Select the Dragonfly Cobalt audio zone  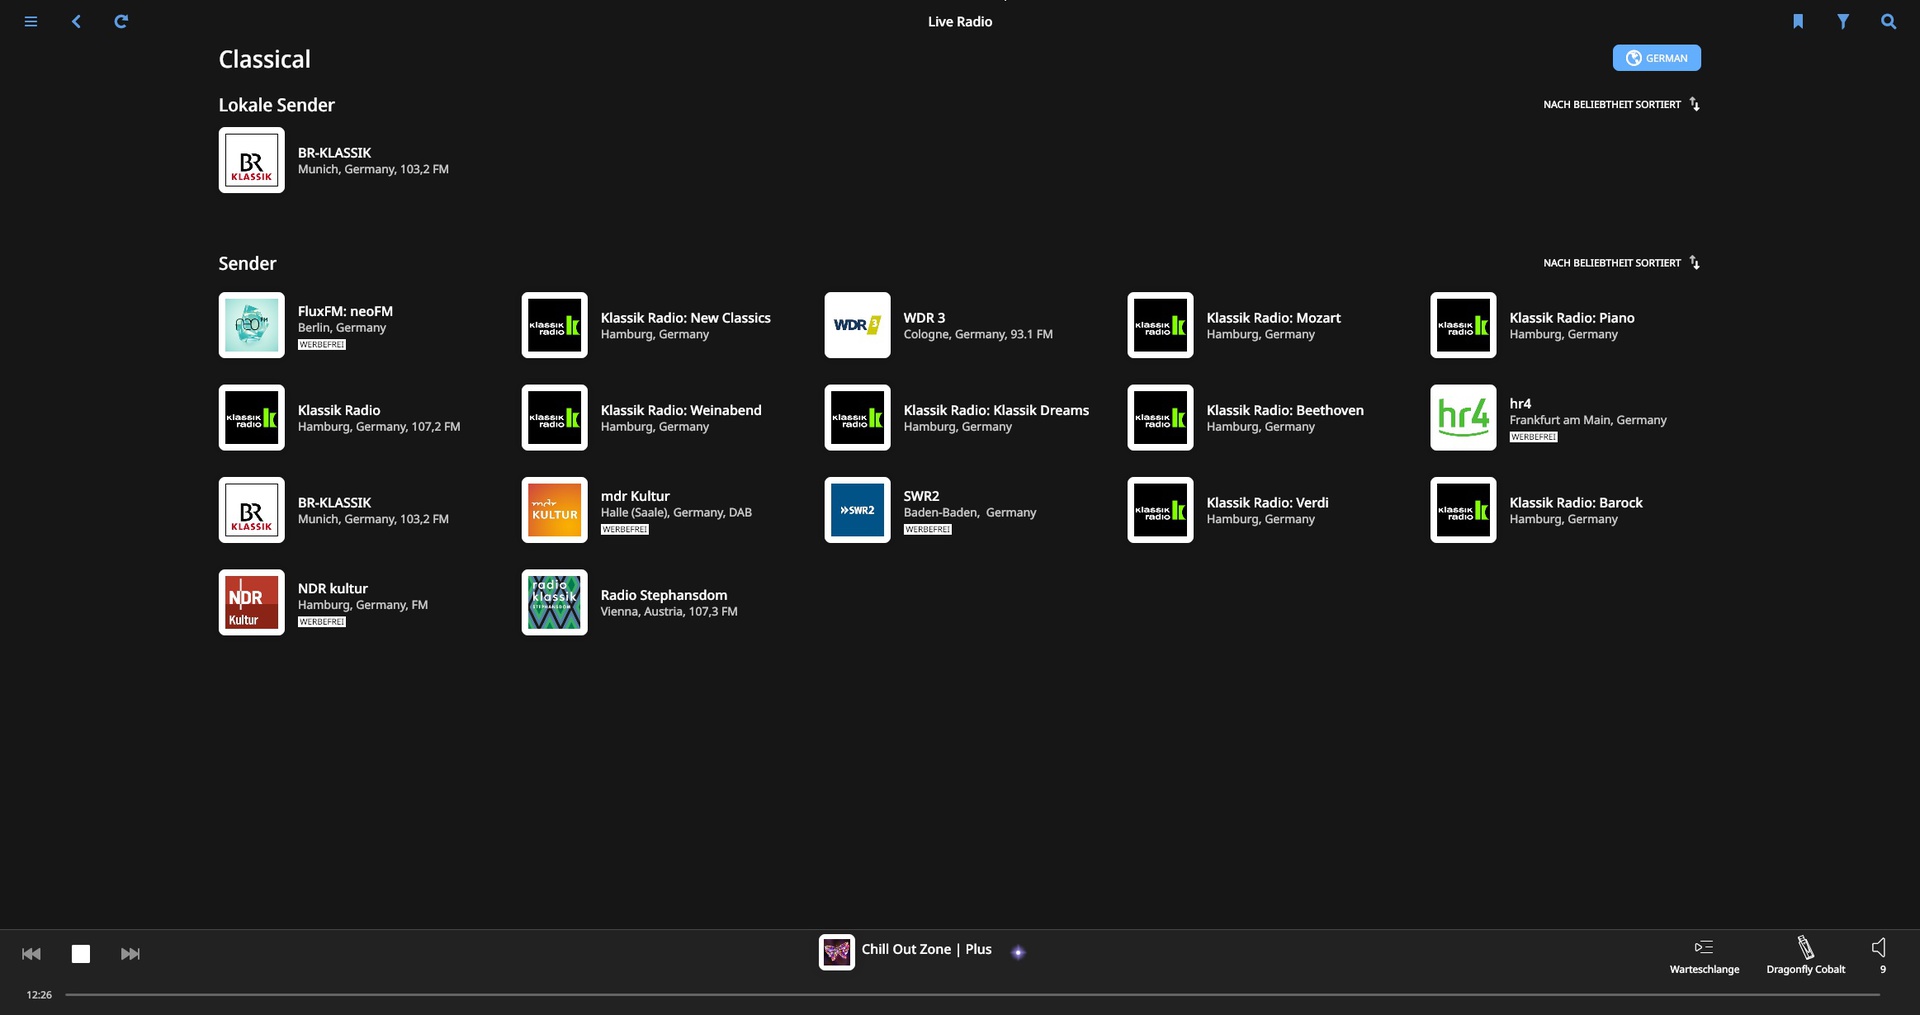pos(1805,955)
